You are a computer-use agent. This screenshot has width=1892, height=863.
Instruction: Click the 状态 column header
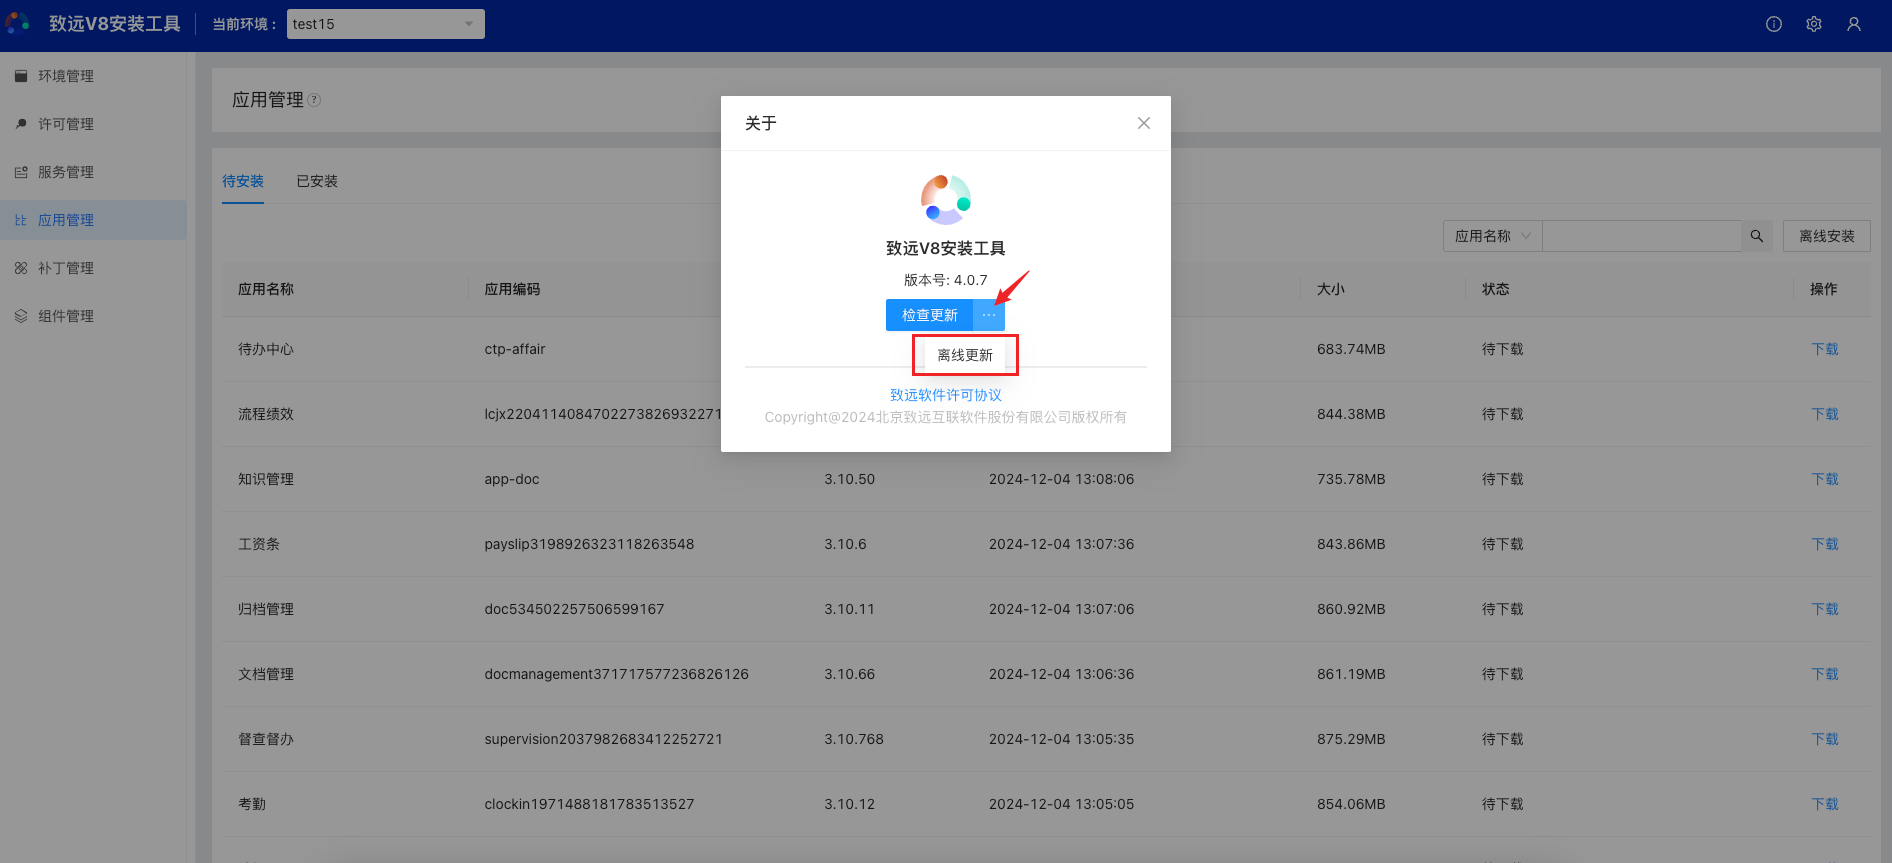point(1496,289)
